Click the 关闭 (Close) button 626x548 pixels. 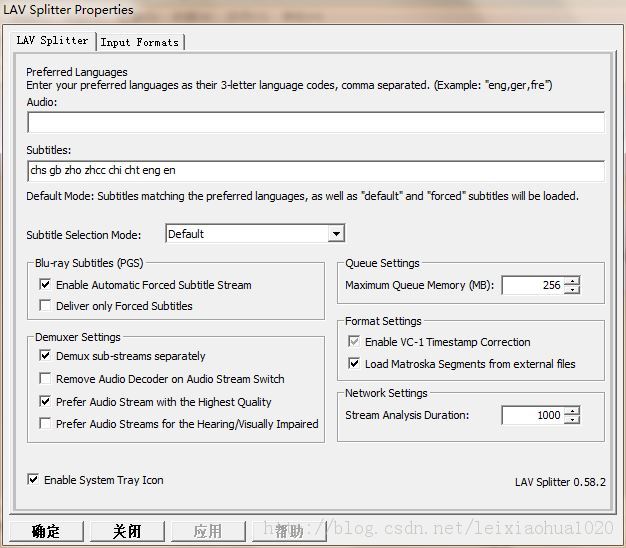click(127, 531)
